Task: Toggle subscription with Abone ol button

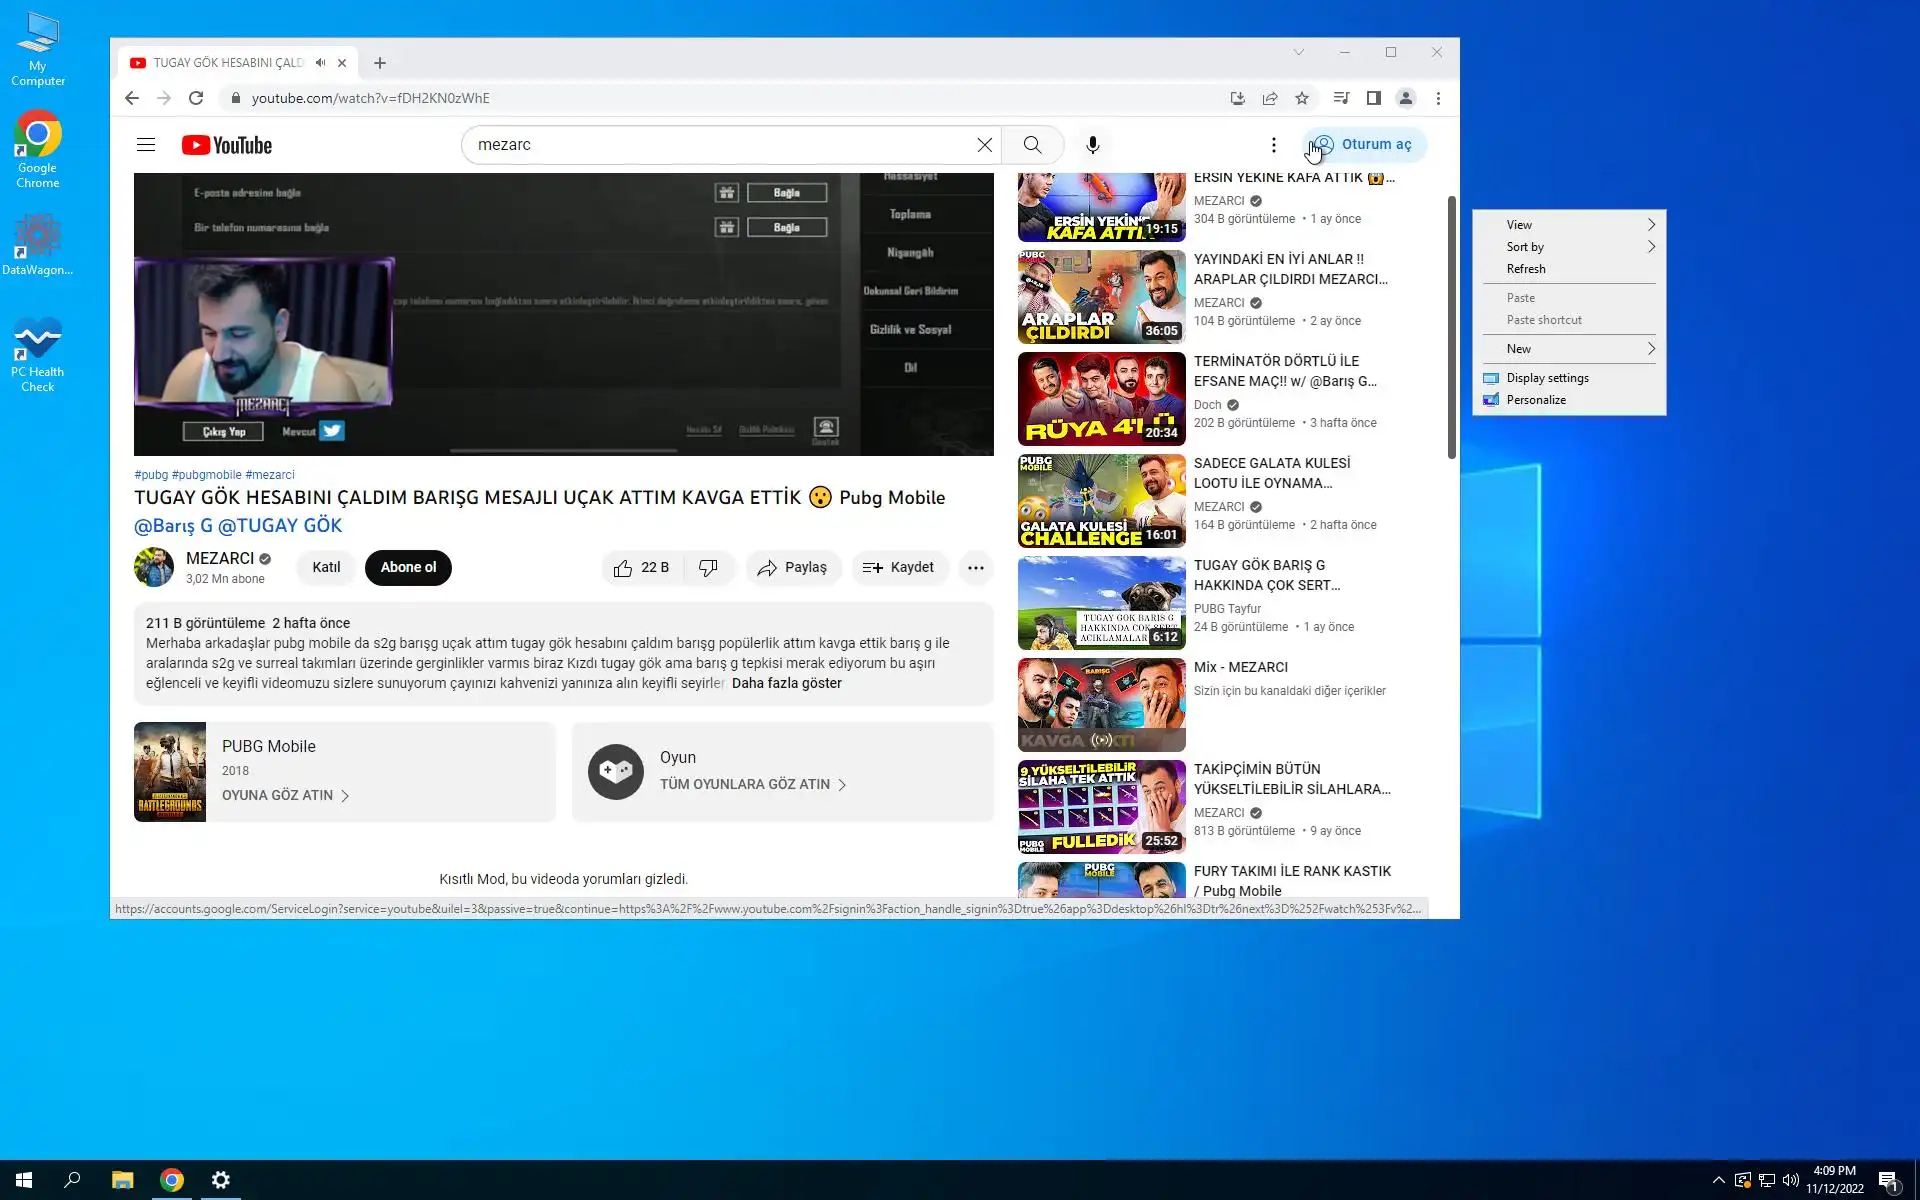Action: coord(408,567)
